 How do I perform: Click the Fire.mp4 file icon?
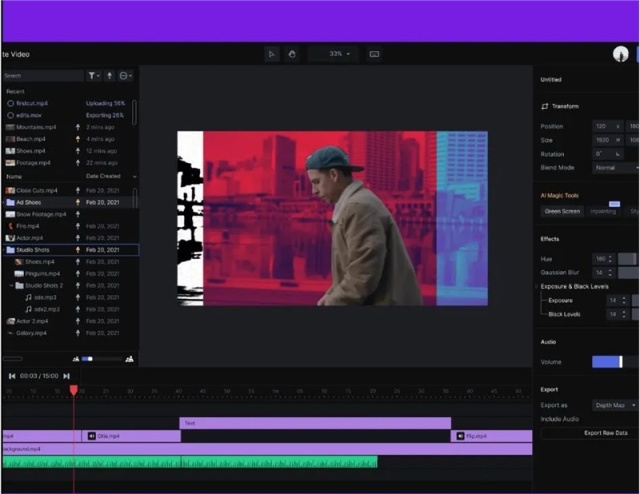click(x=11, y=226)
